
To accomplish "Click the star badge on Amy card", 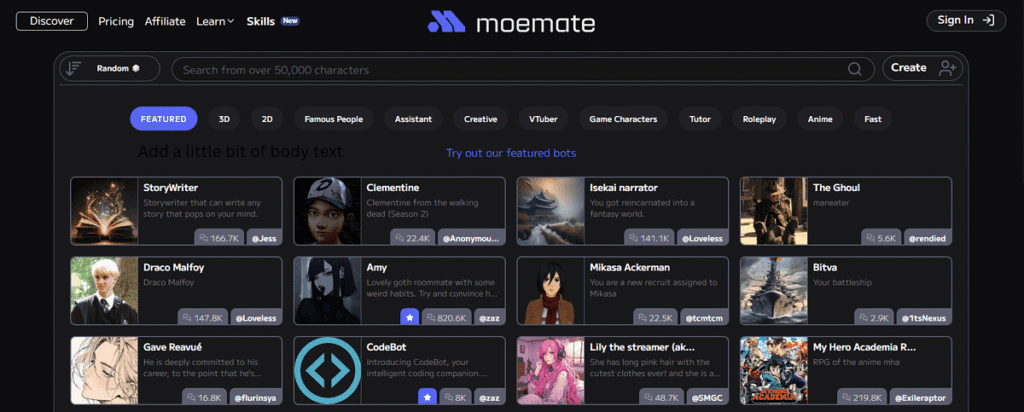I will [409, 318].
